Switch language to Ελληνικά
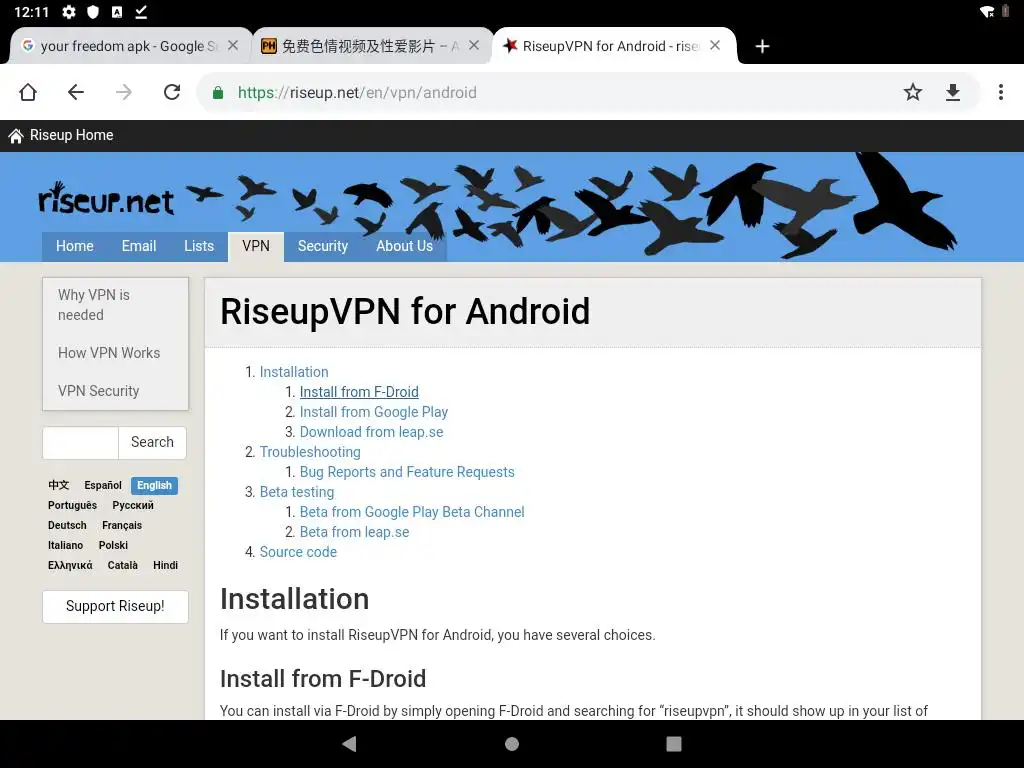 [70, 566]
